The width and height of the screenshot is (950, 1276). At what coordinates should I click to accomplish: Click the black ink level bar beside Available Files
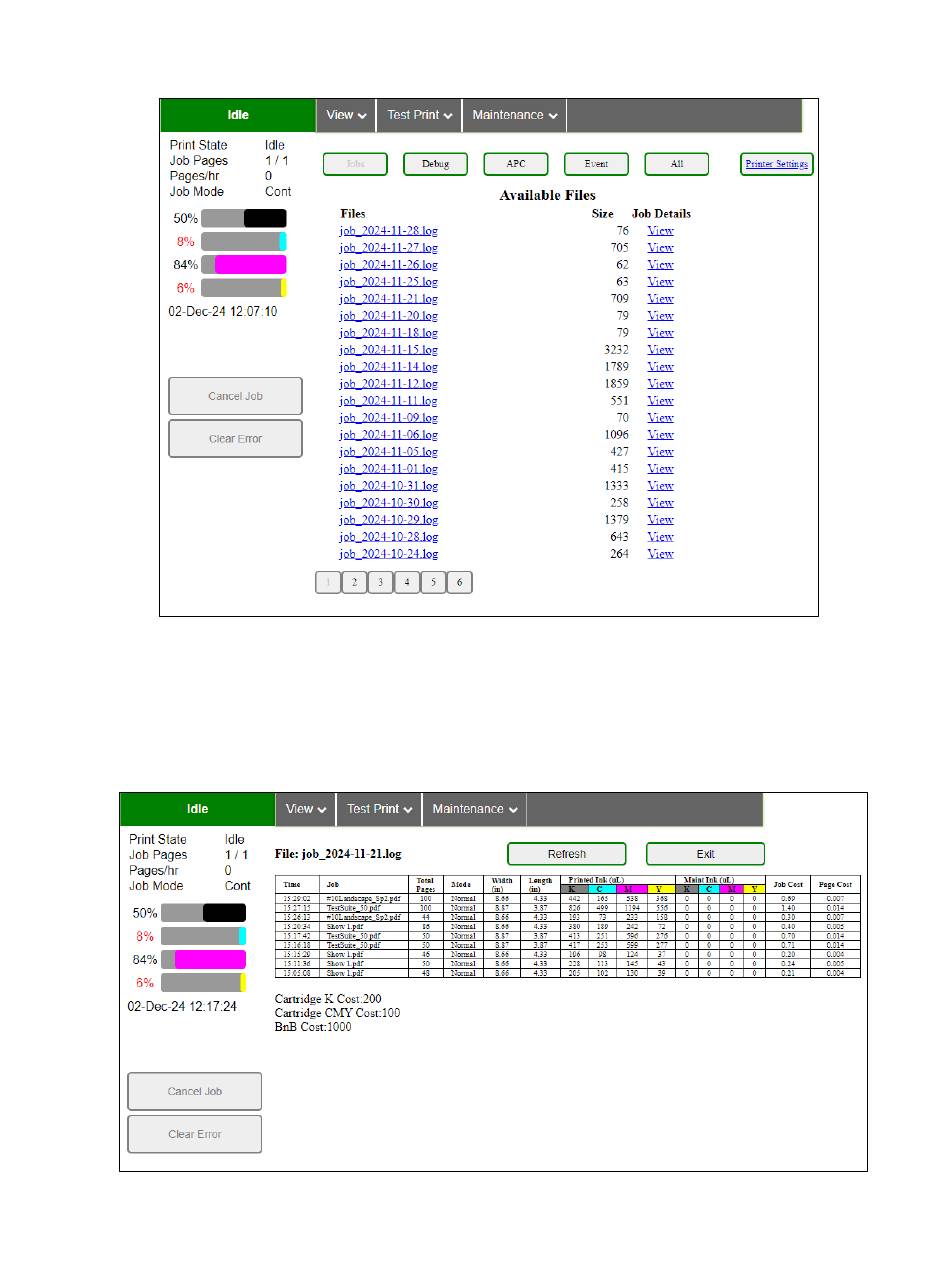pos(244,219)
